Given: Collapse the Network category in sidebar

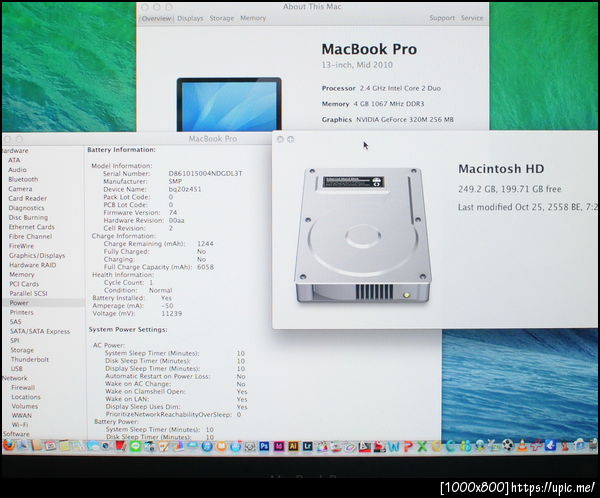Looking at the screenshot, I should tap(15, 378).
